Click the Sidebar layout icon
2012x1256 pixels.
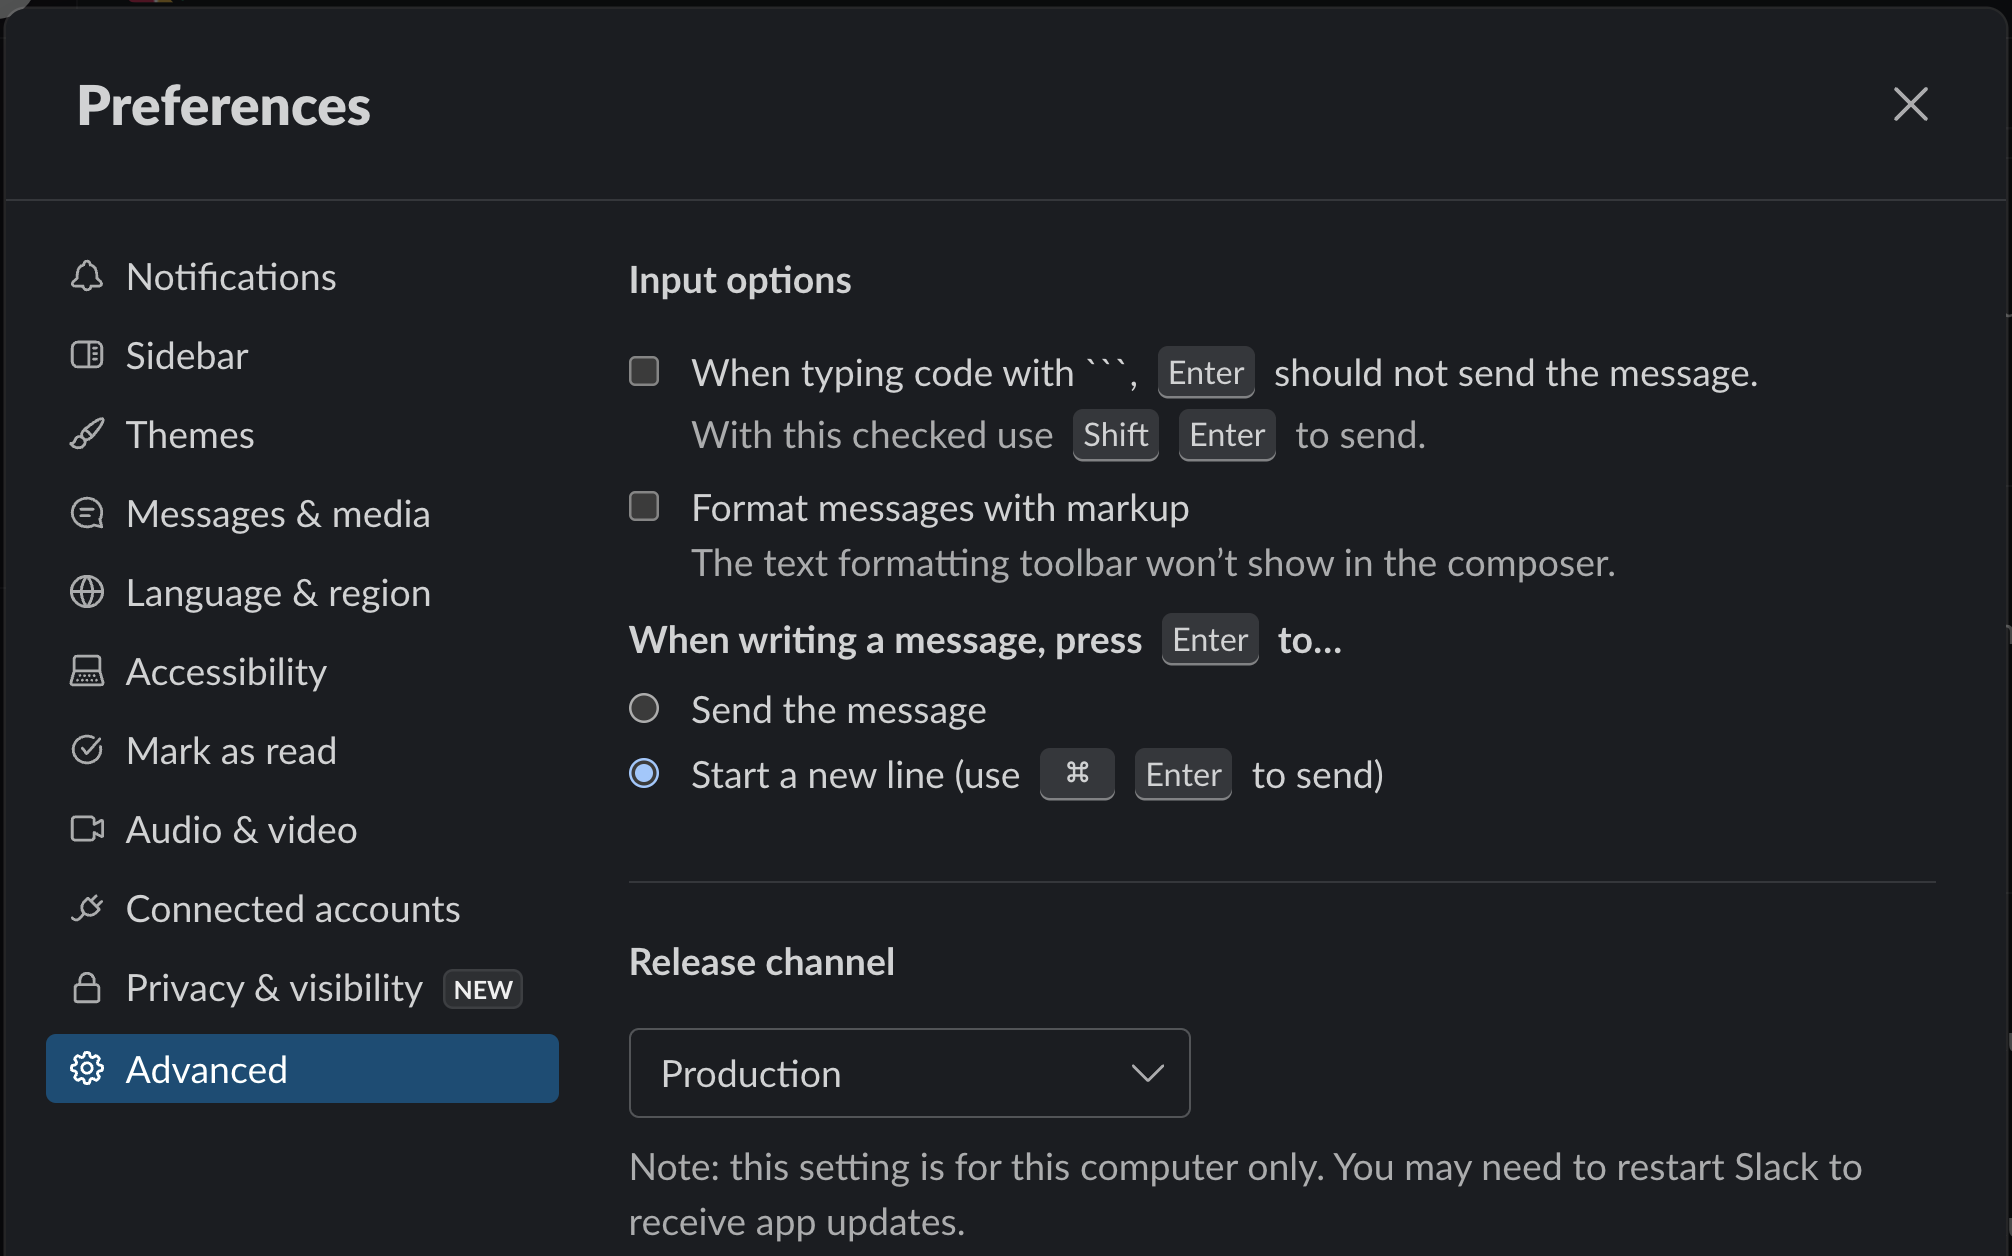pyautogui.click(x=87, y=355)
